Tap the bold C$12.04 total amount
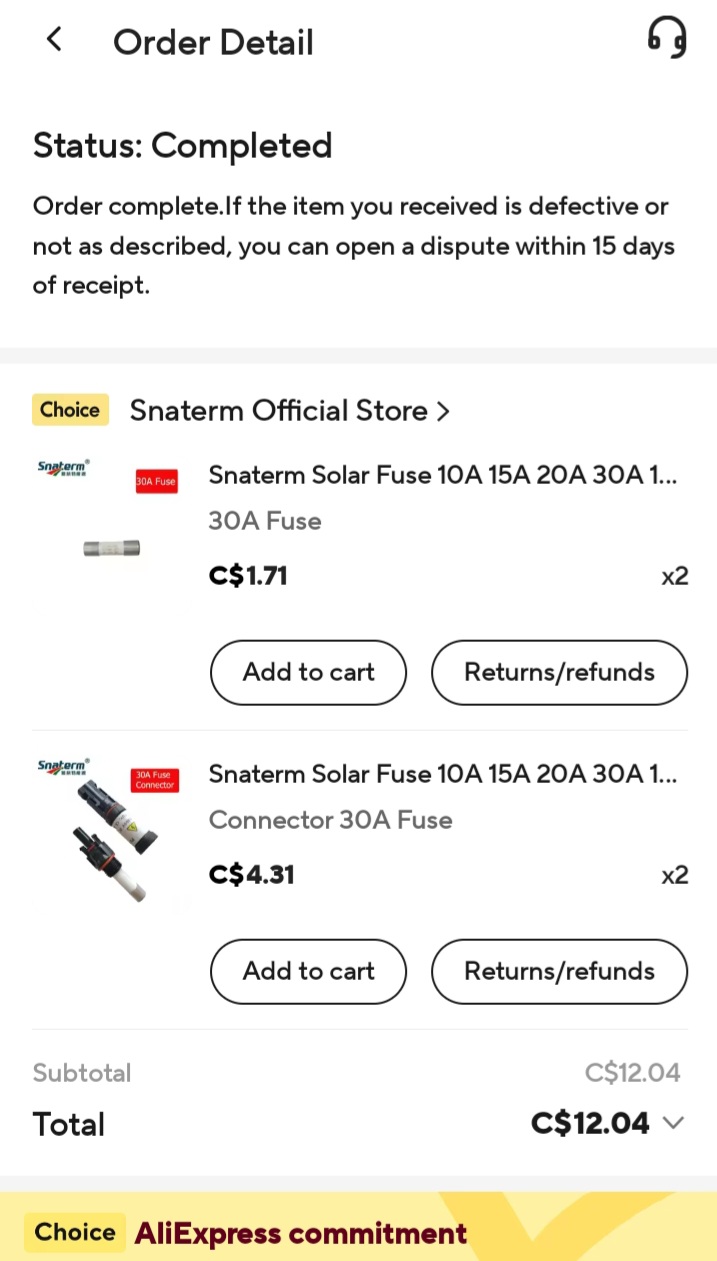This screenshot has height=1261, width=717. click(590, 1123)
